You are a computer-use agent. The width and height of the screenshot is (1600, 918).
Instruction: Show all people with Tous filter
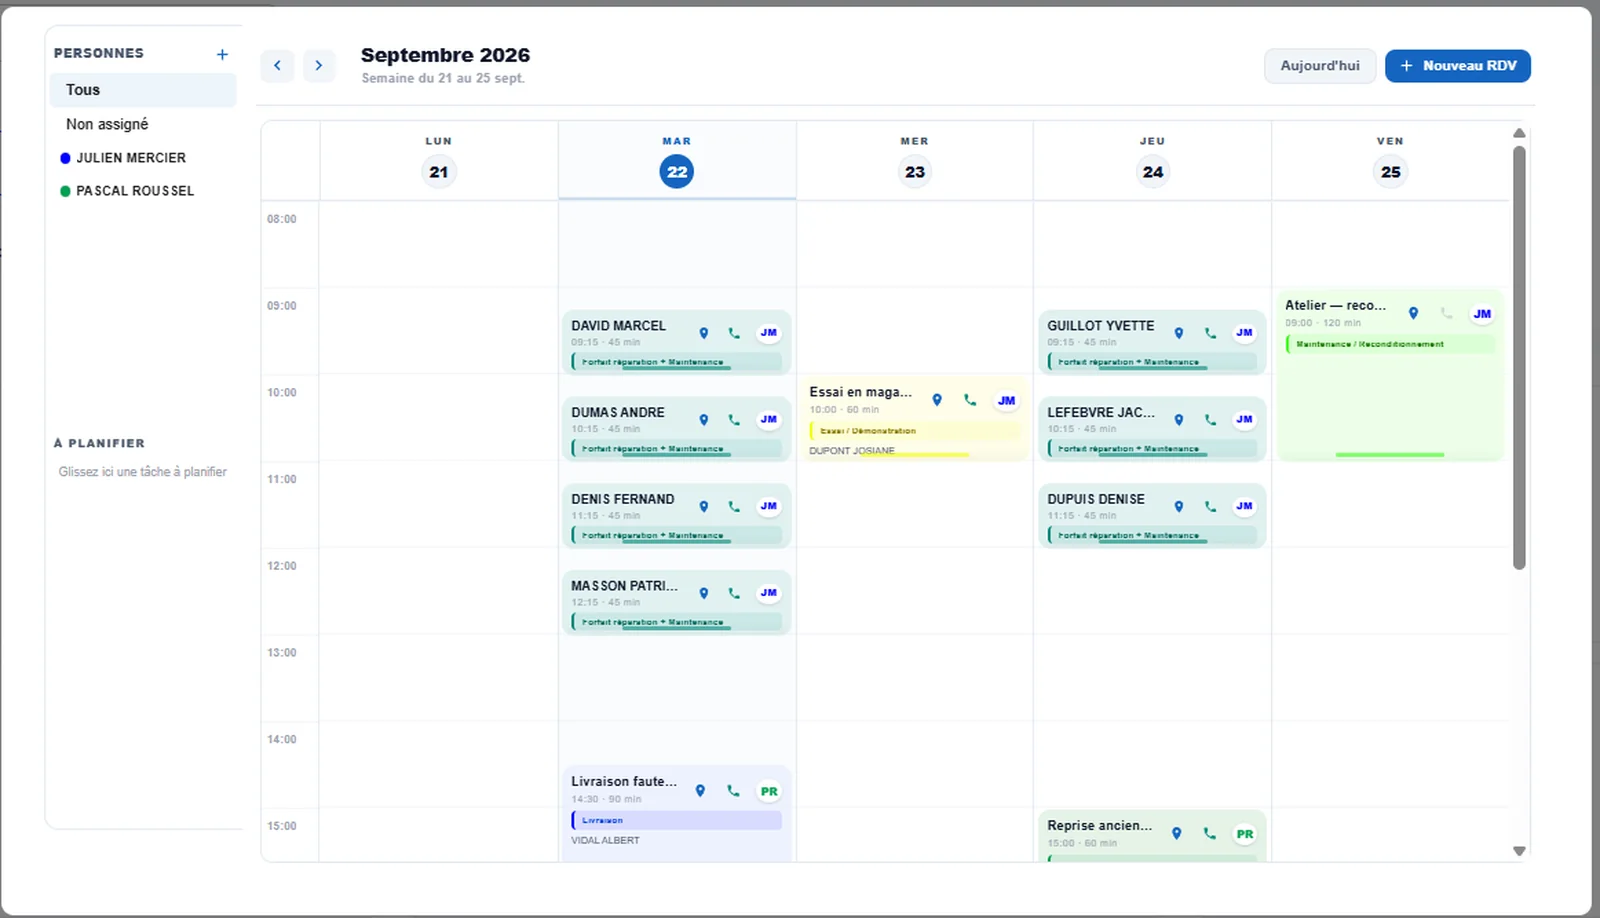(x=143, y=90)
